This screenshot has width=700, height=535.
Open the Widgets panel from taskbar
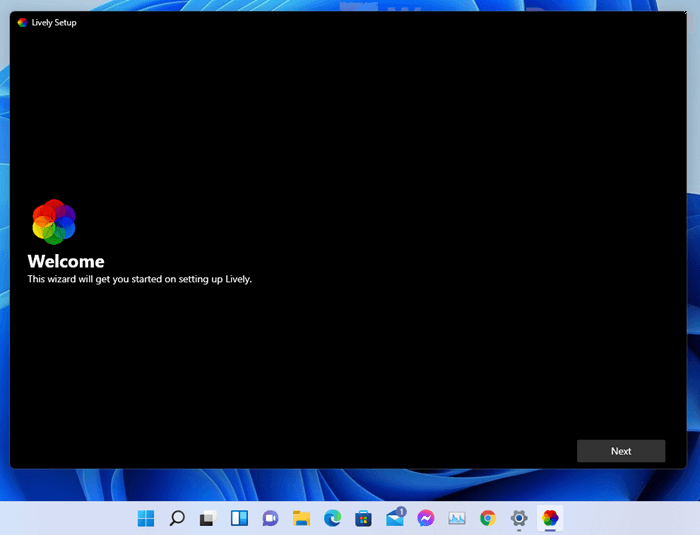coord(239,518)
